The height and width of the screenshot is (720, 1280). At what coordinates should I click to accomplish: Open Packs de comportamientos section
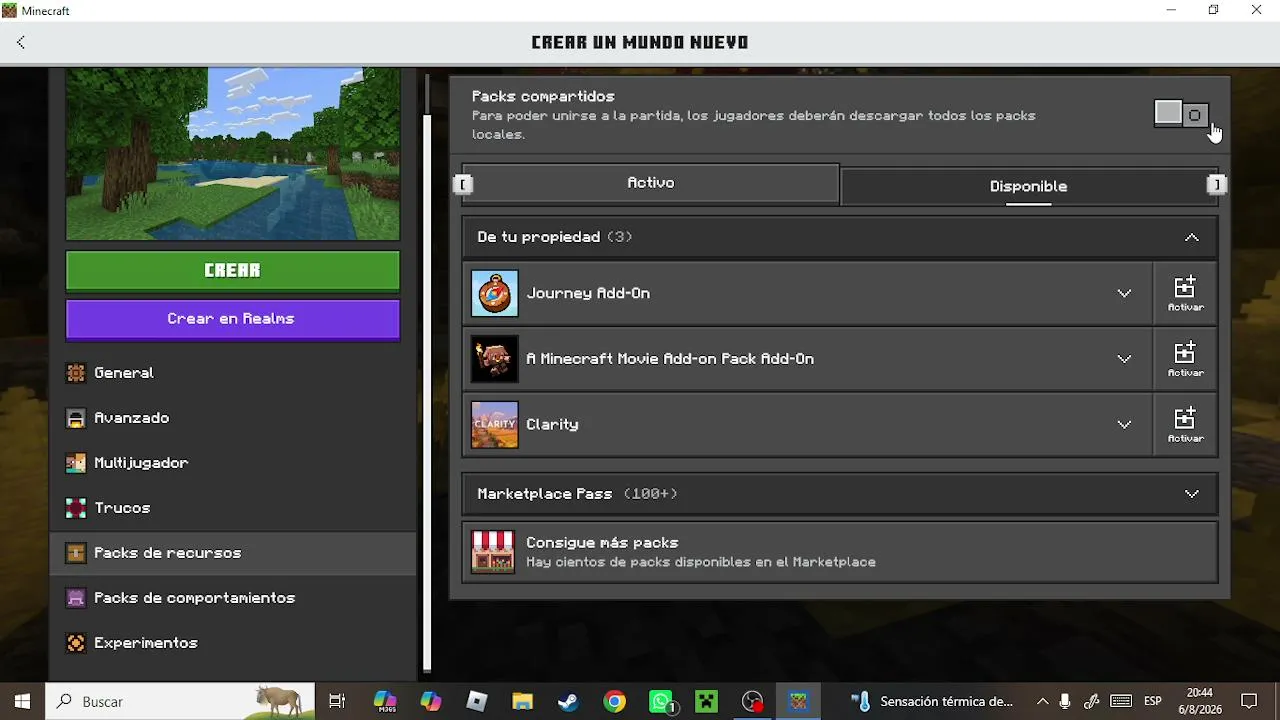point(232,598)
